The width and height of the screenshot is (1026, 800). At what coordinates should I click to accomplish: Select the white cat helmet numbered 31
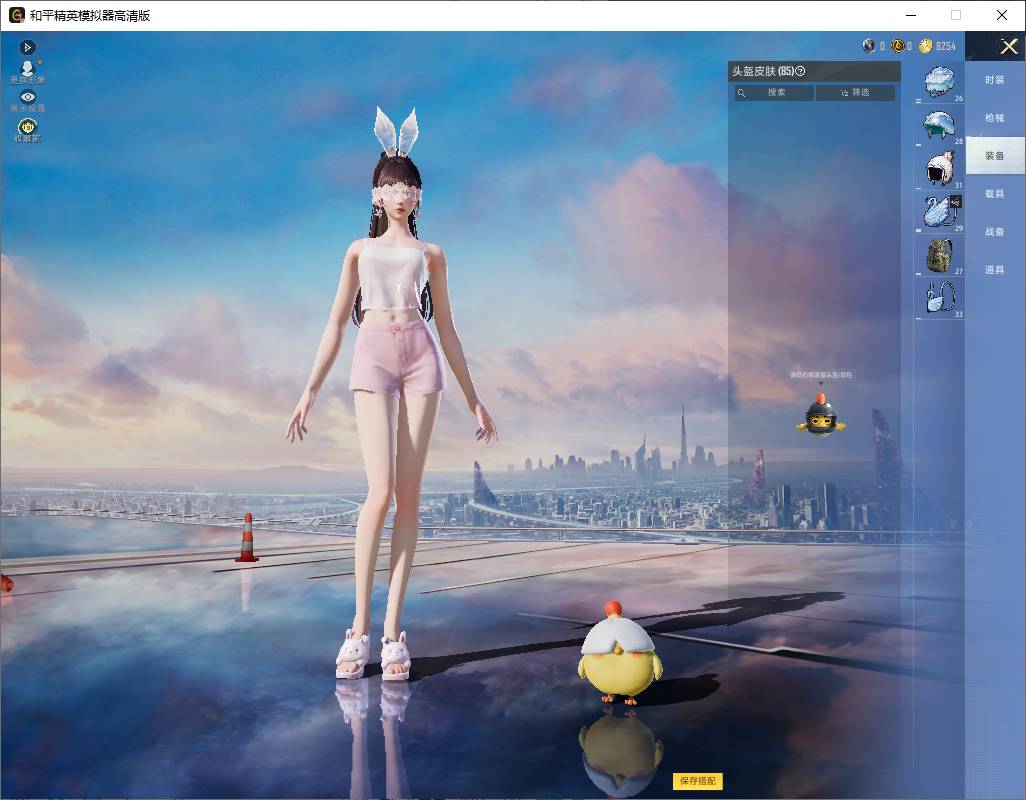click(940, 169)
